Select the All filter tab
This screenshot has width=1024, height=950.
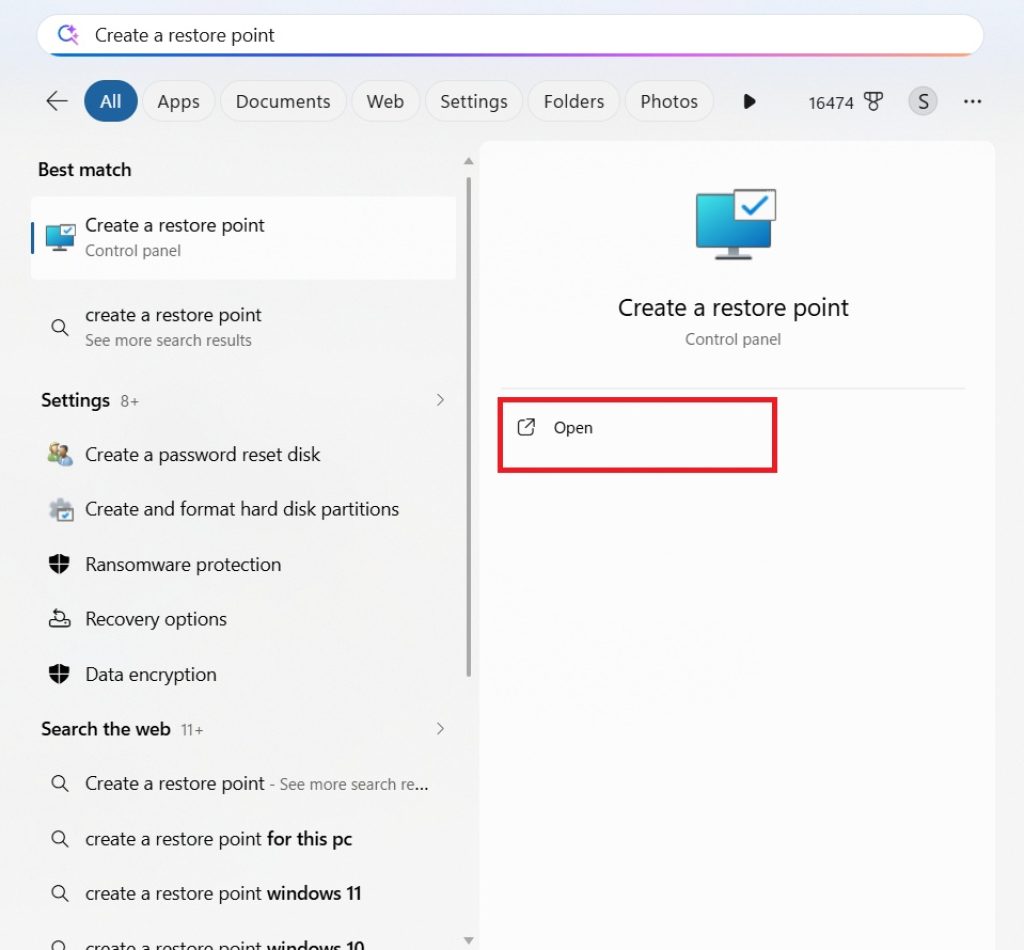110,101
